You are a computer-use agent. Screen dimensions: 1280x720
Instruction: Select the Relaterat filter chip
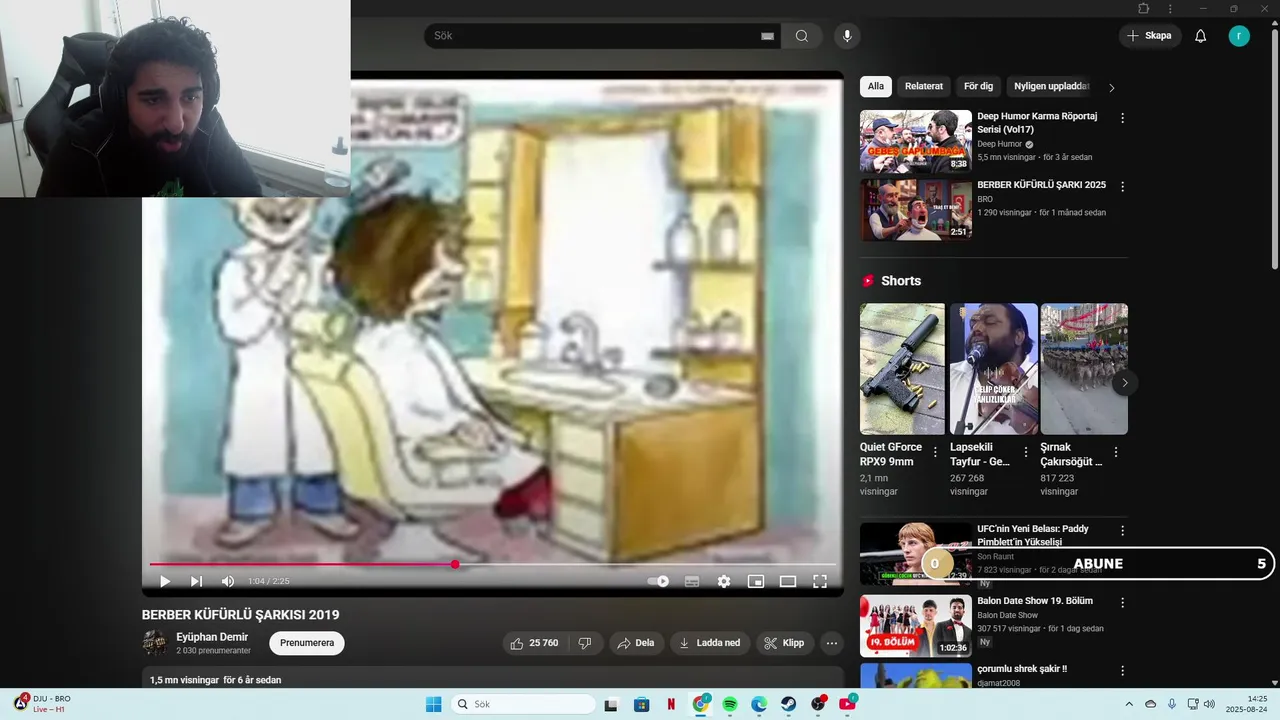coord(924,86)
